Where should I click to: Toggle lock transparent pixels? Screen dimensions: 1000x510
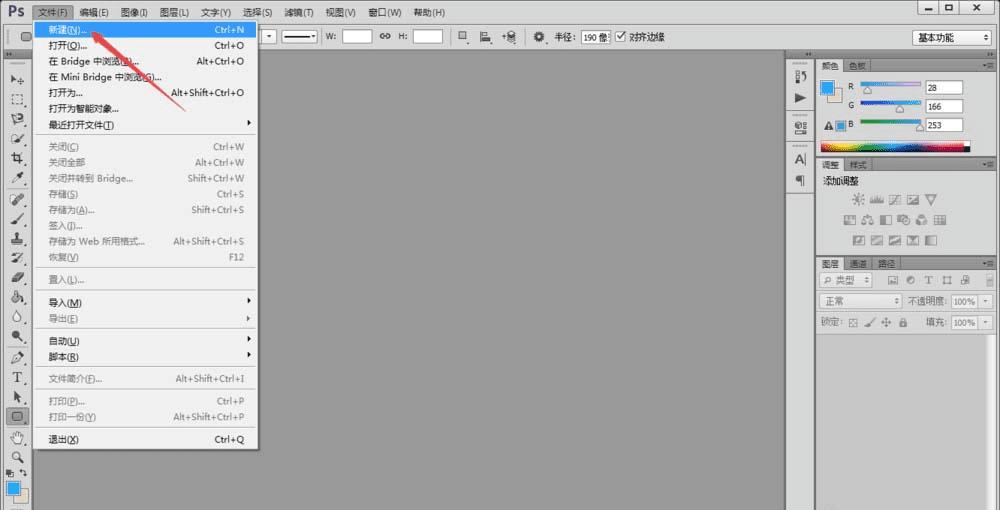click(853, 323)
